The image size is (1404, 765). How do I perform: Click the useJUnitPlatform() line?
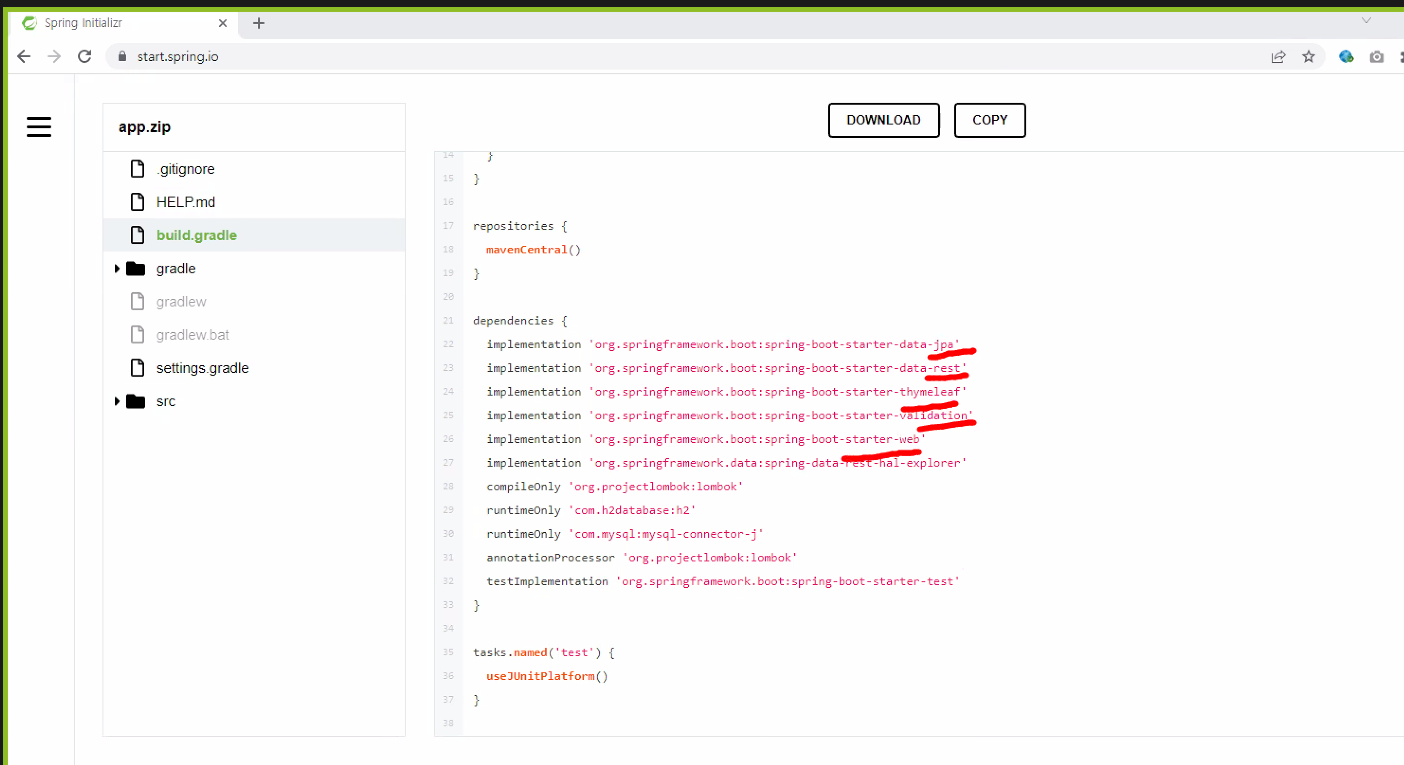(x=547, y=676)
